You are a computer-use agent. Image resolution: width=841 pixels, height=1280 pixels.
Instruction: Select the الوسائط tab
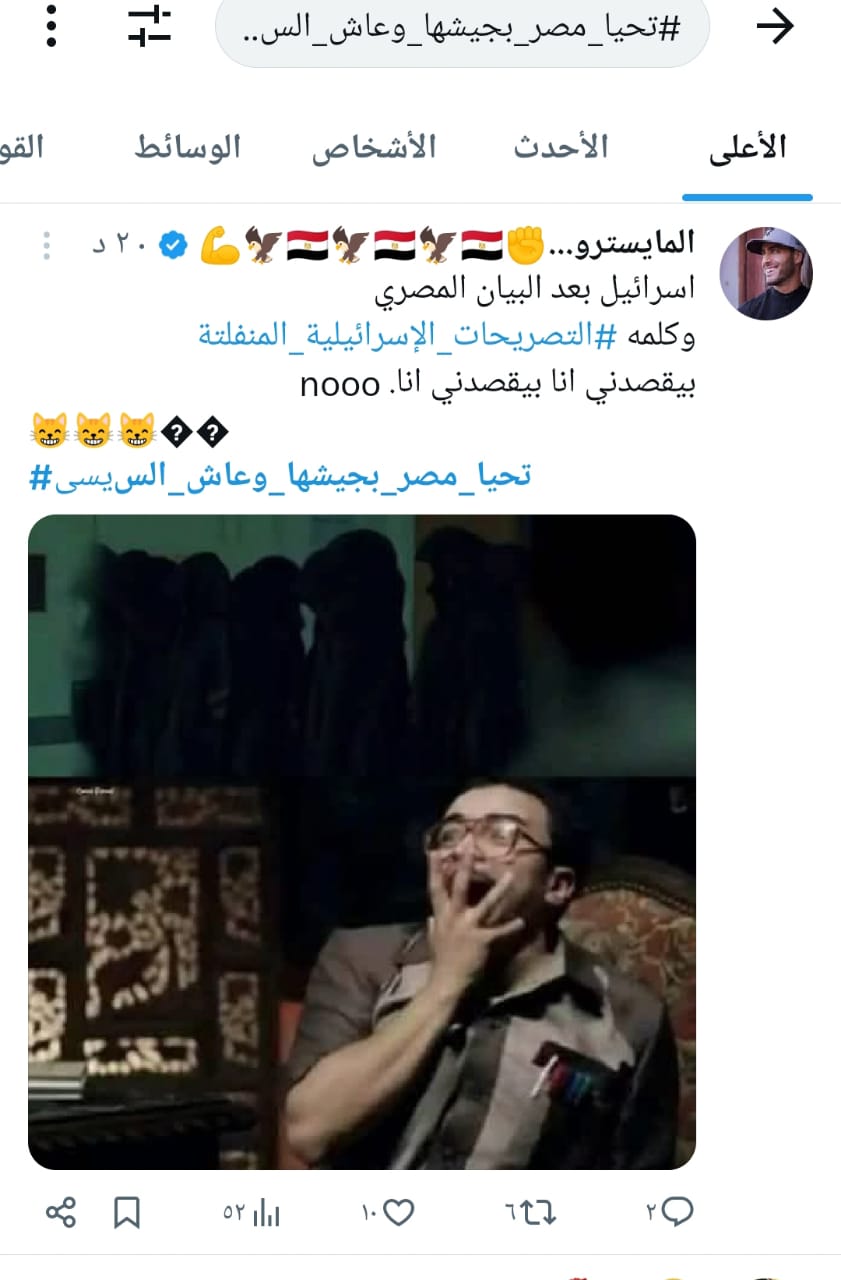point(188,148)
